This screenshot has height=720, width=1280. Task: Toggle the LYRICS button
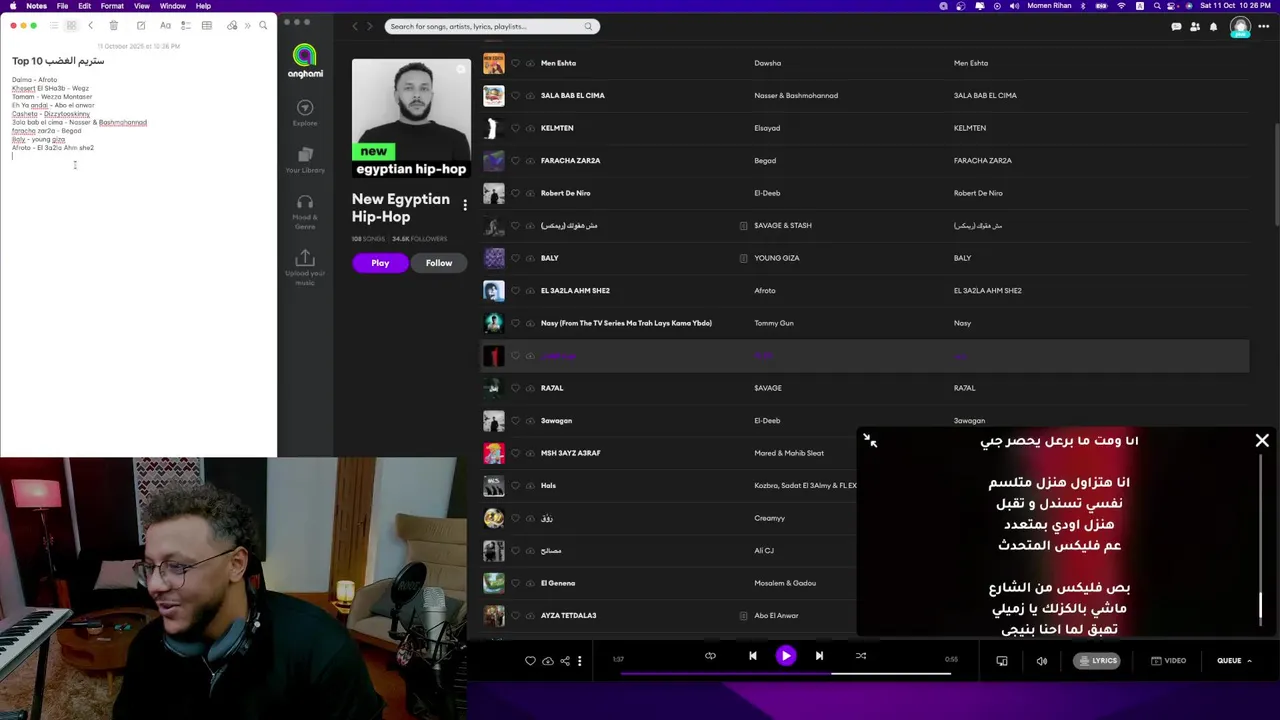coord(1097,661)
